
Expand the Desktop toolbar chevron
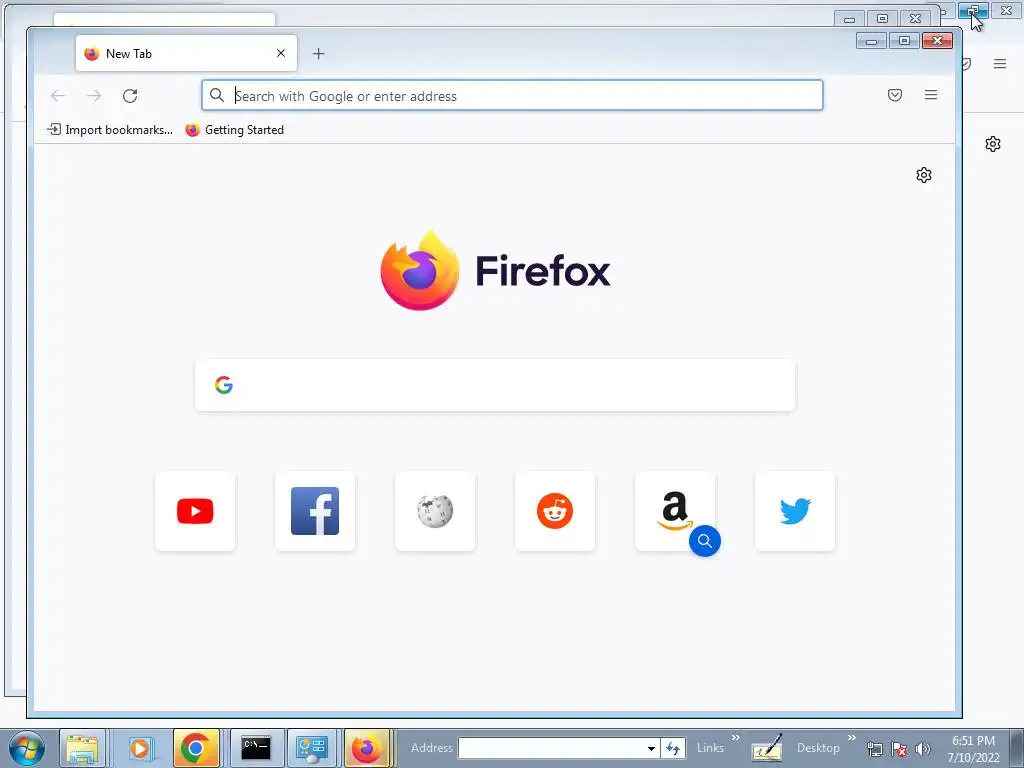tap(852, 738)
